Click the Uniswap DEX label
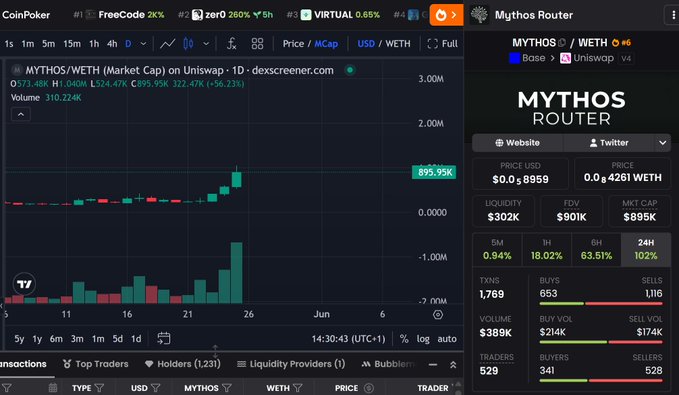679x395 pixels. pos(588,58)
